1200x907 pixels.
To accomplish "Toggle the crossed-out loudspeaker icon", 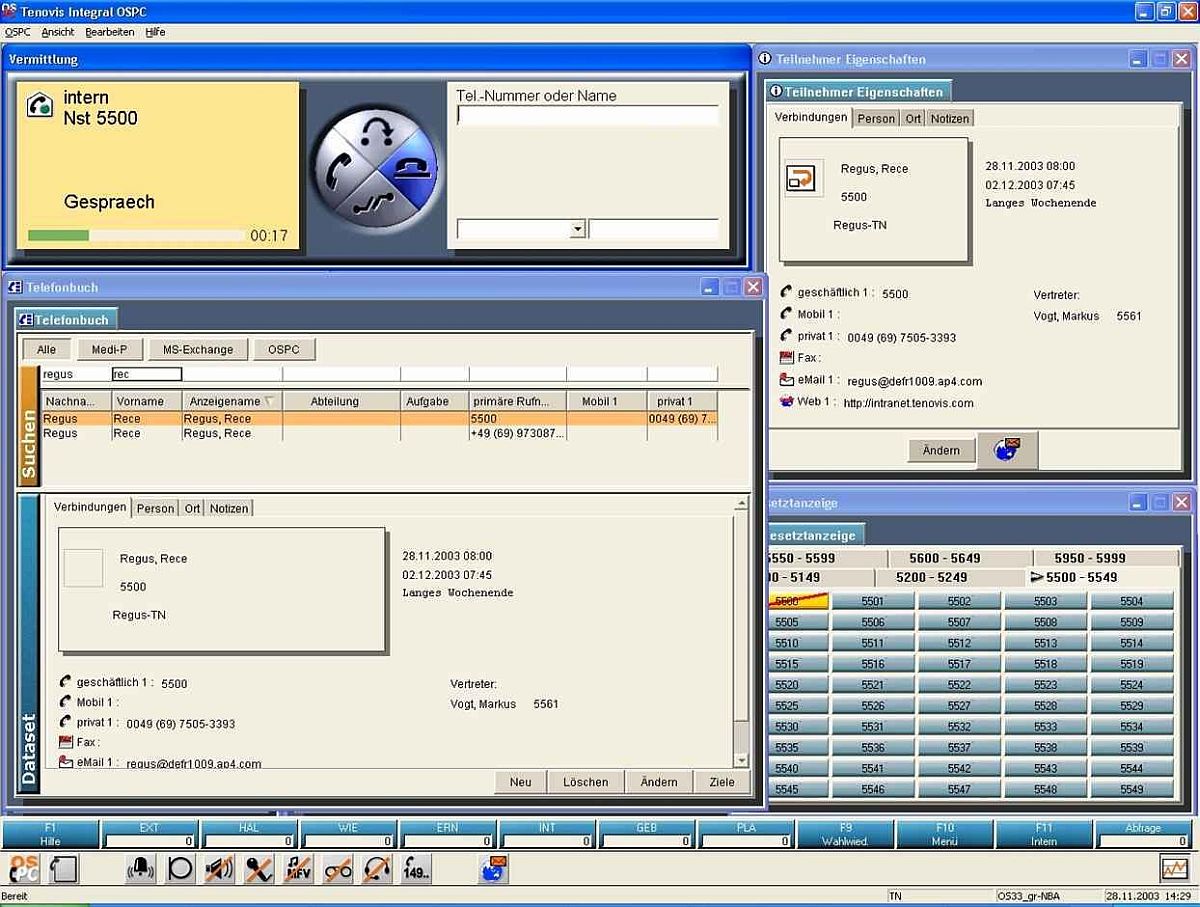I will [219, 869].
